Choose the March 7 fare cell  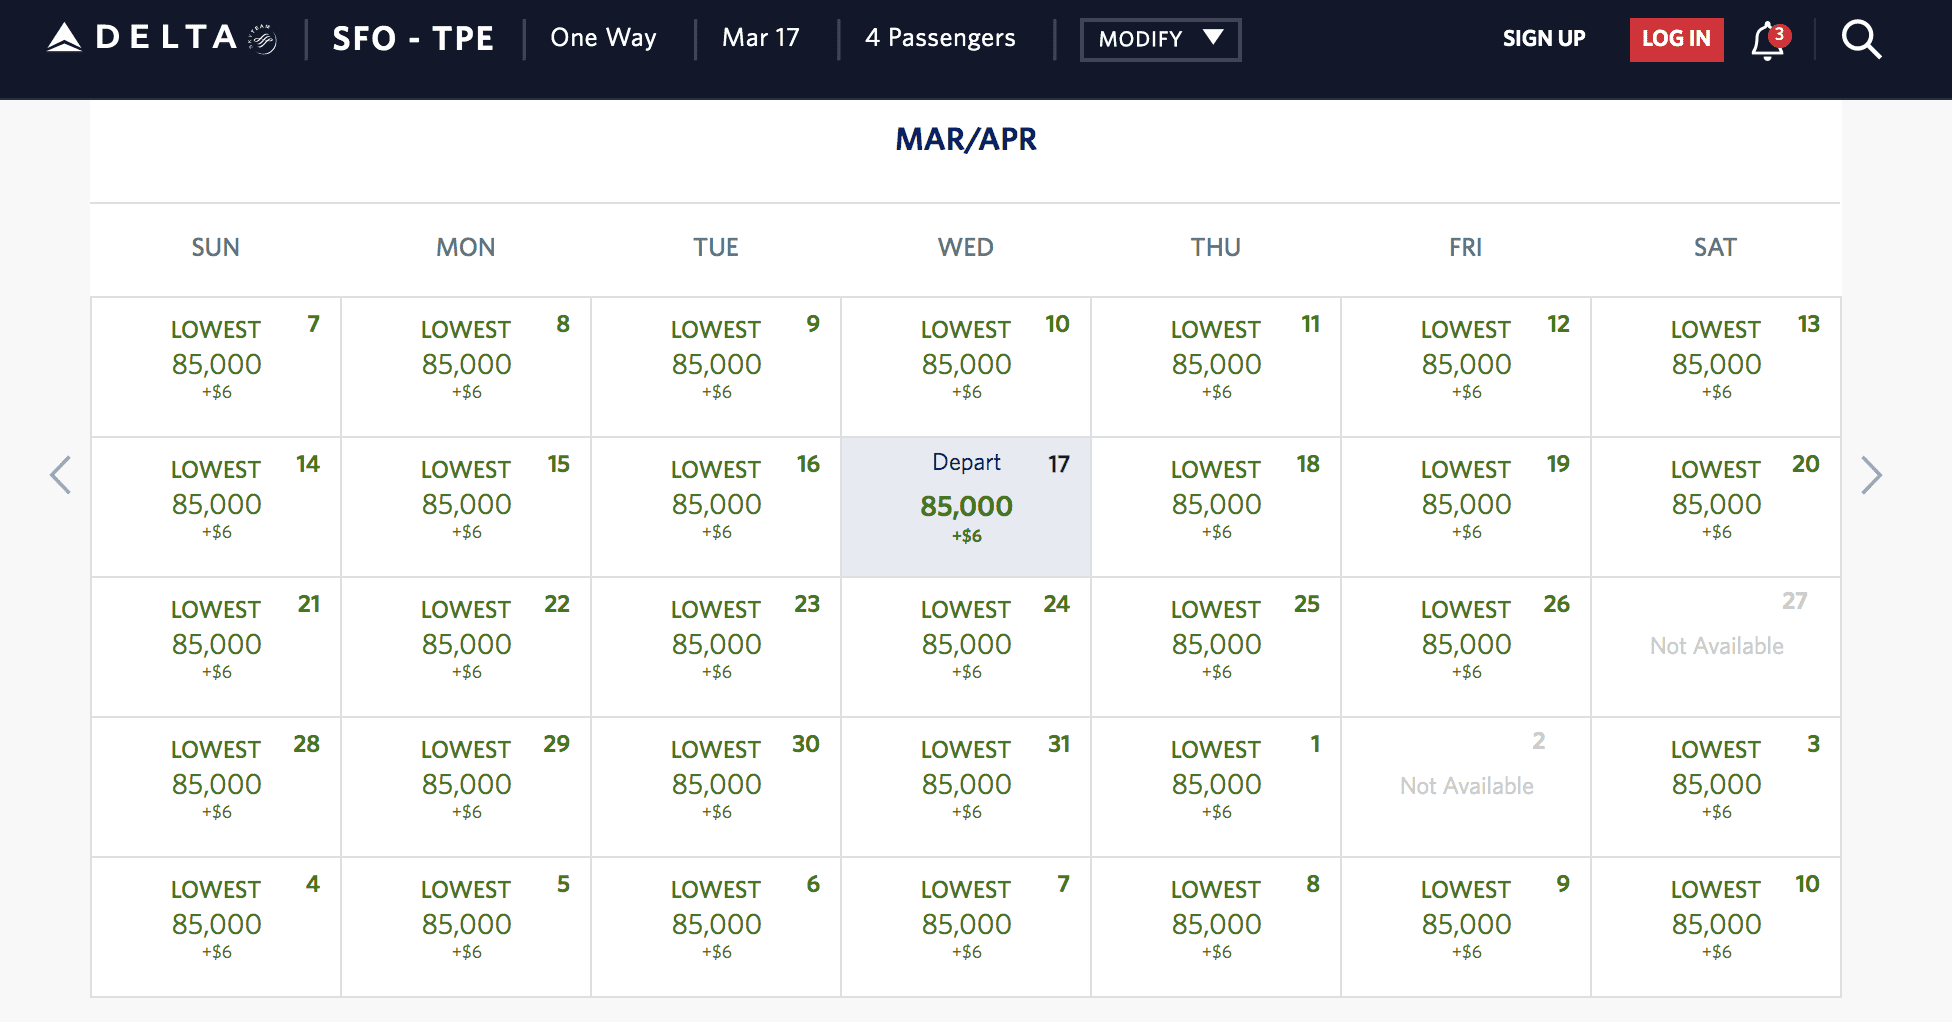216,366
